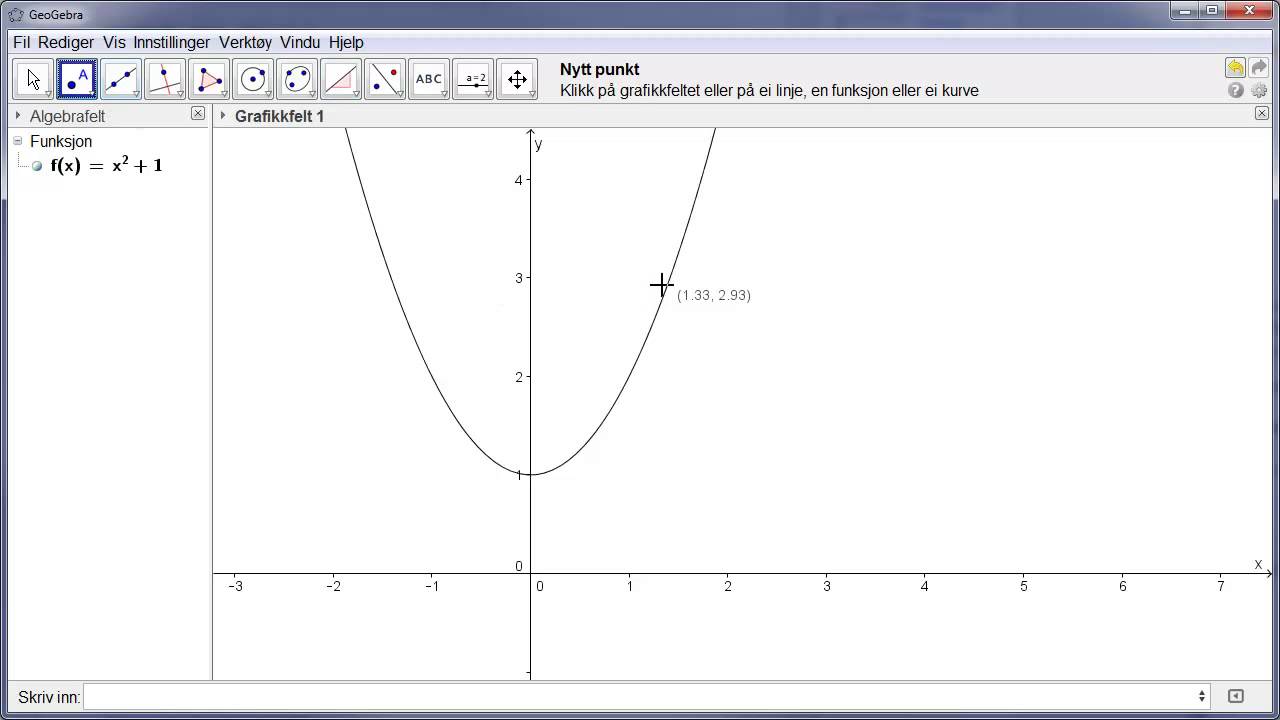The width and height of the screenshot is (1280, 720).
Task: Click the x-axis tick label 7
Action: pyautogui.click(x=1220, y=586)
